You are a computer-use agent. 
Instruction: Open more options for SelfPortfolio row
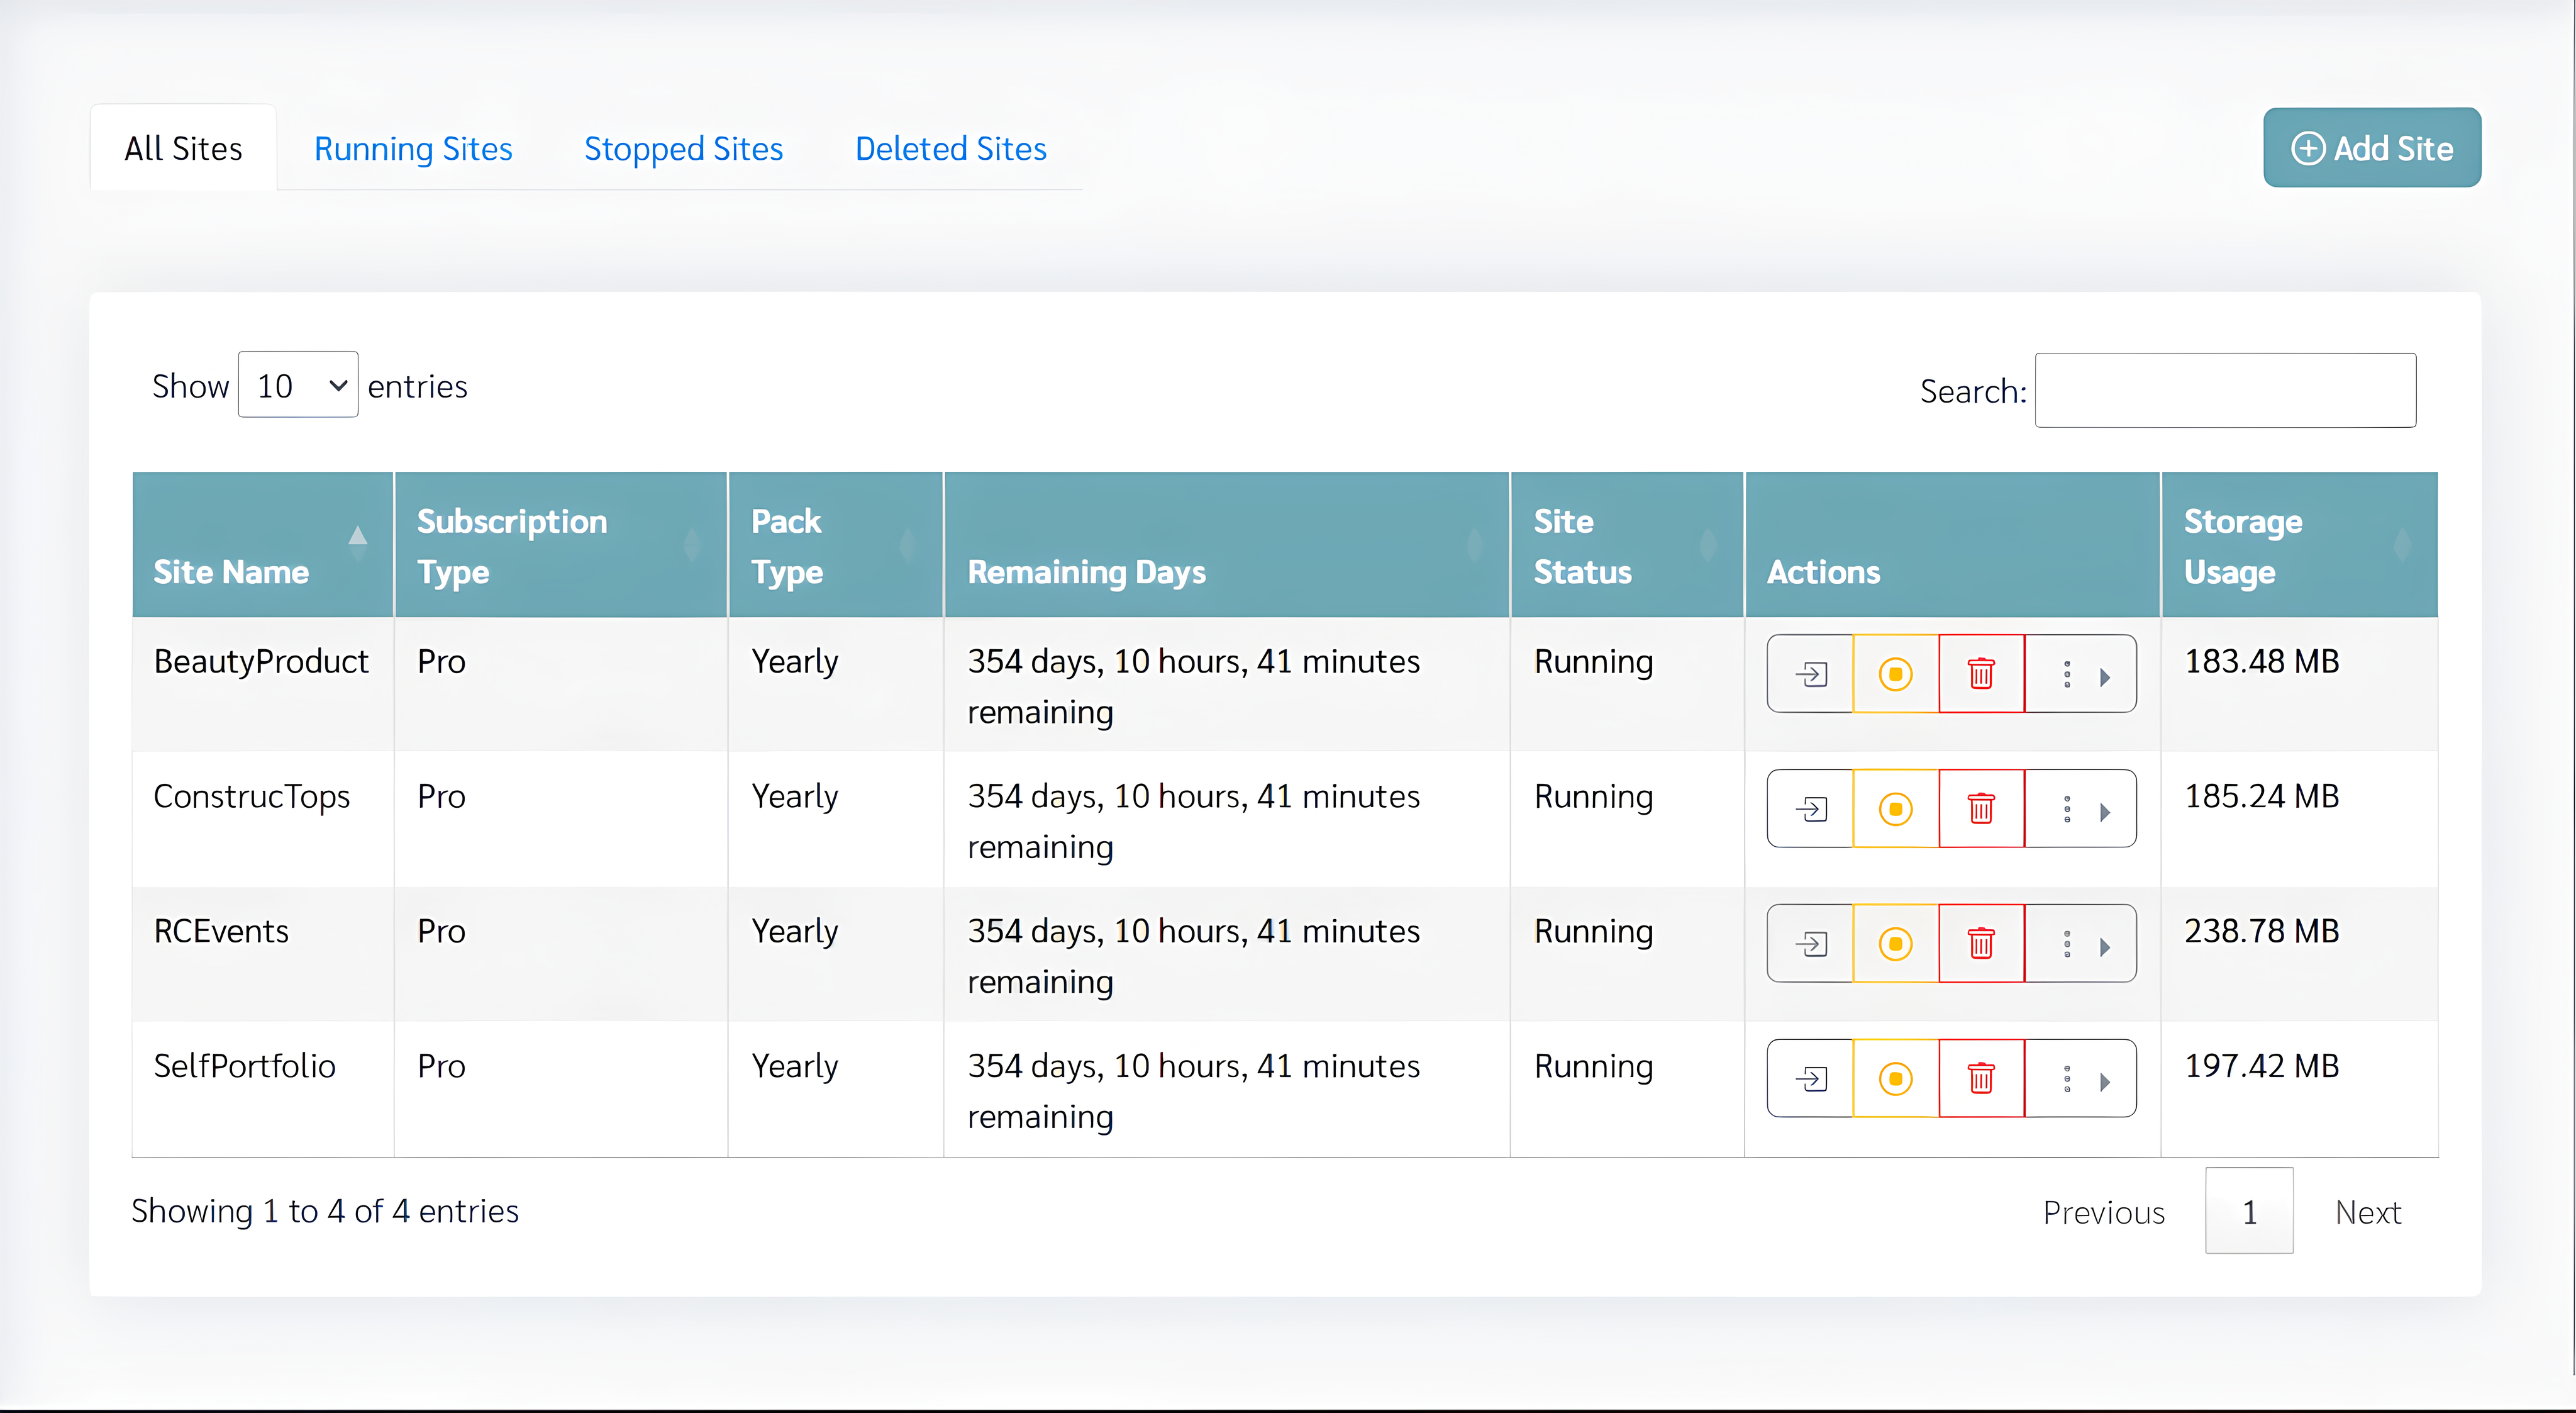tap(2081, 1079)
